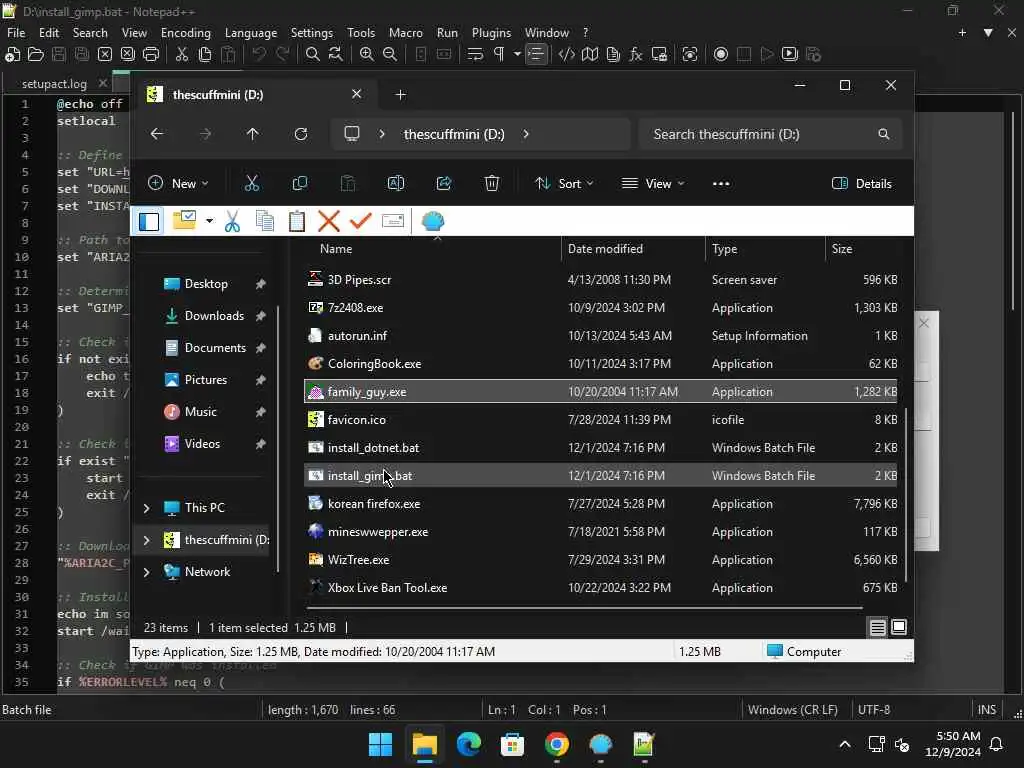Open the folder options dropdown arrow in white toolbar

[x=209, y=221]
